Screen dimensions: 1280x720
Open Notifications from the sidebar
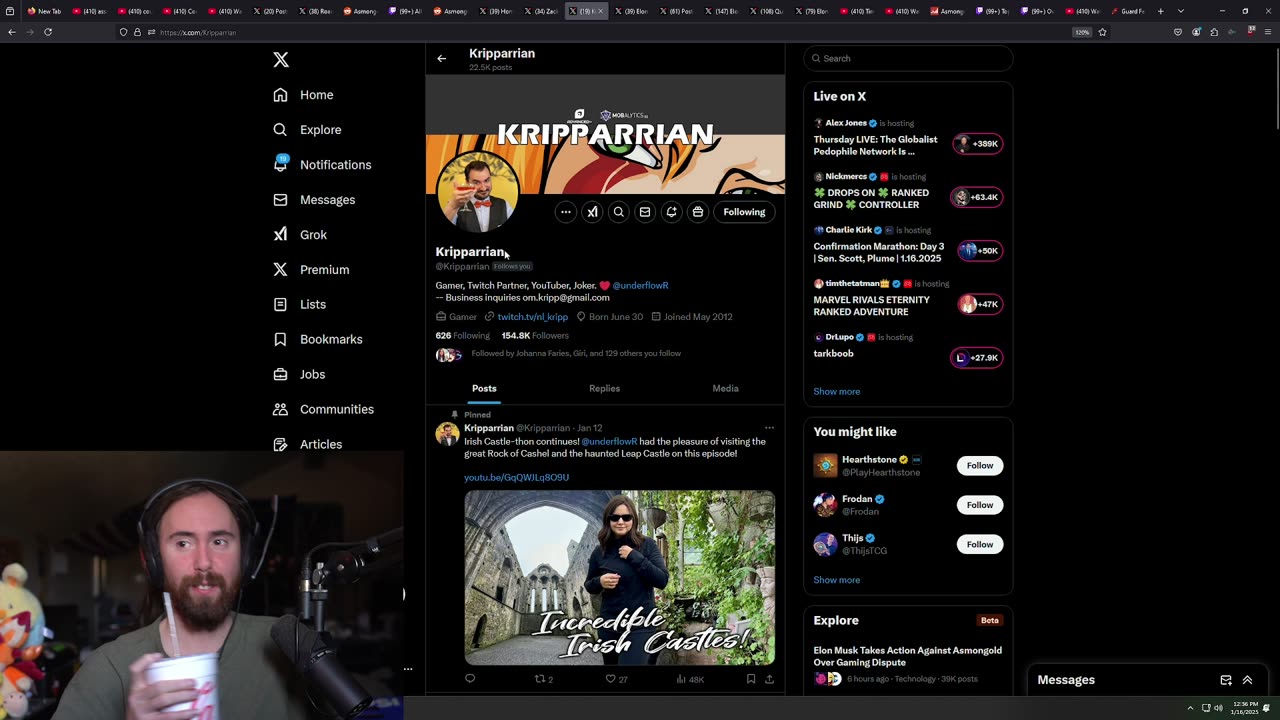pos(322,165)
